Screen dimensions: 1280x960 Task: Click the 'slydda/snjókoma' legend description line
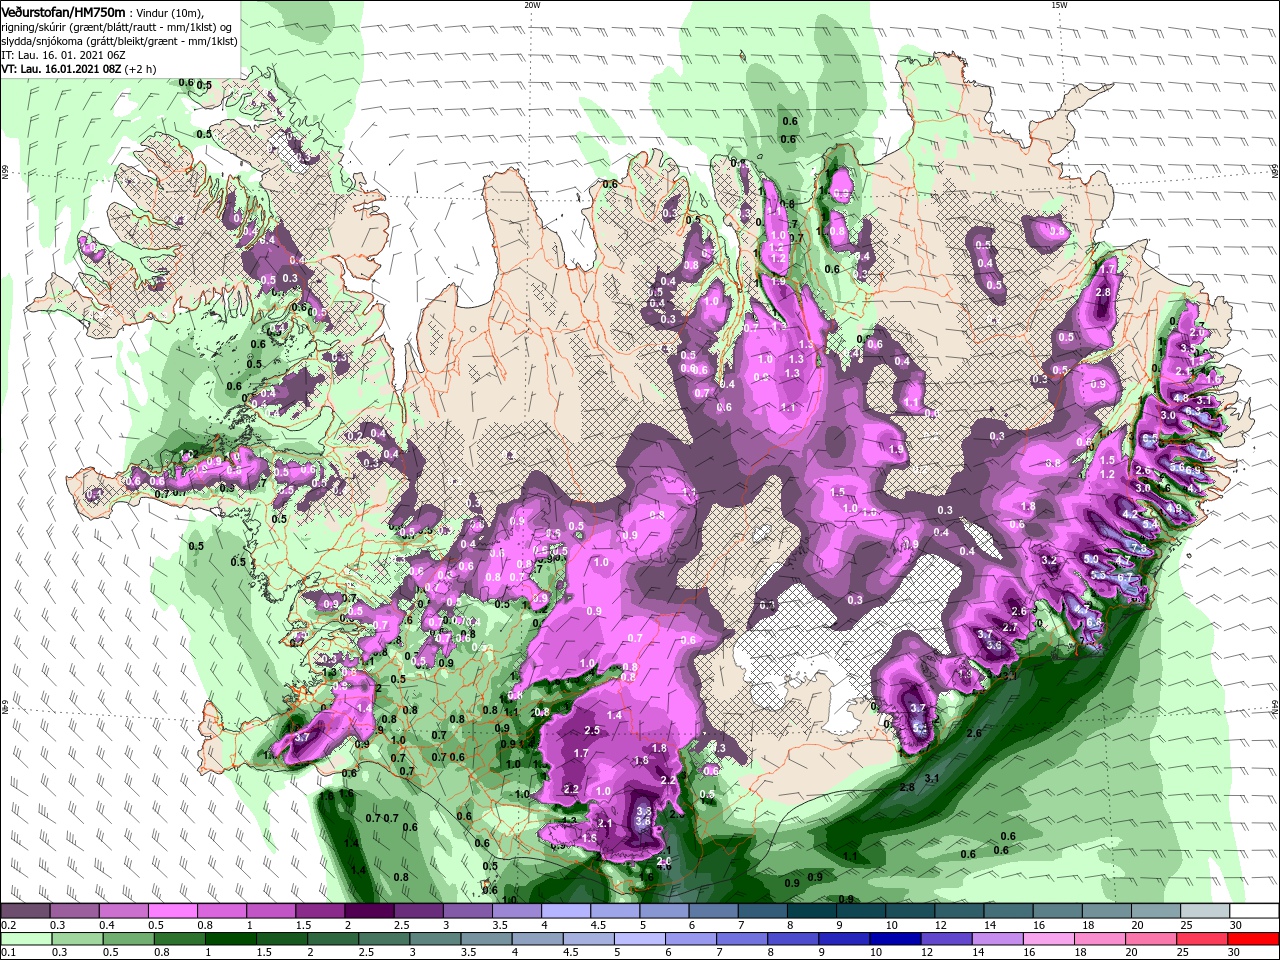119,41
